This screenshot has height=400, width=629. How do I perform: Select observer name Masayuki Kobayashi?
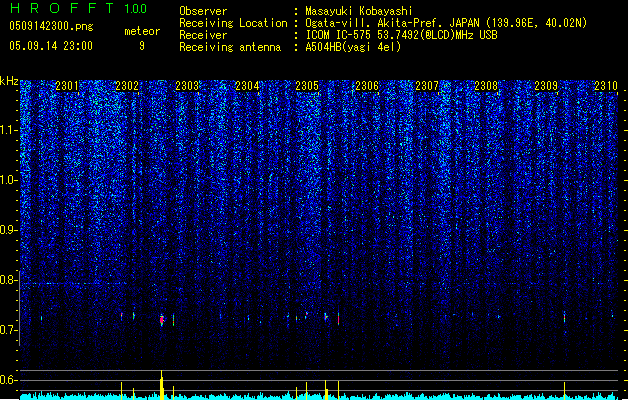[x=359, y=11]
